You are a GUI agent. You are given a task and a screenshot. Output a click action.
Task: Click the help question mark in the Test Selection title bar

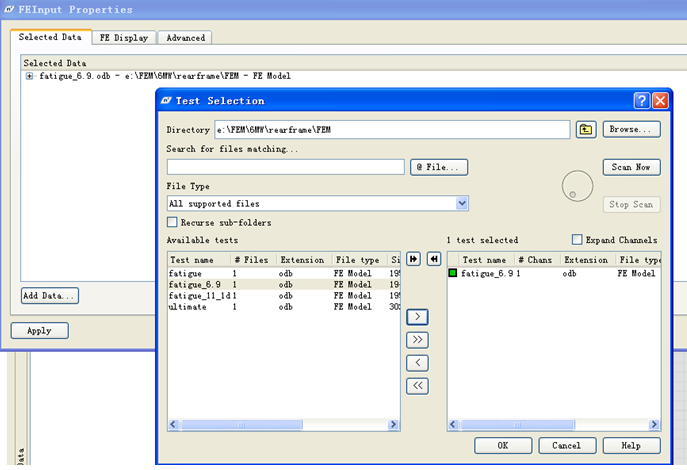click(641, 101)
